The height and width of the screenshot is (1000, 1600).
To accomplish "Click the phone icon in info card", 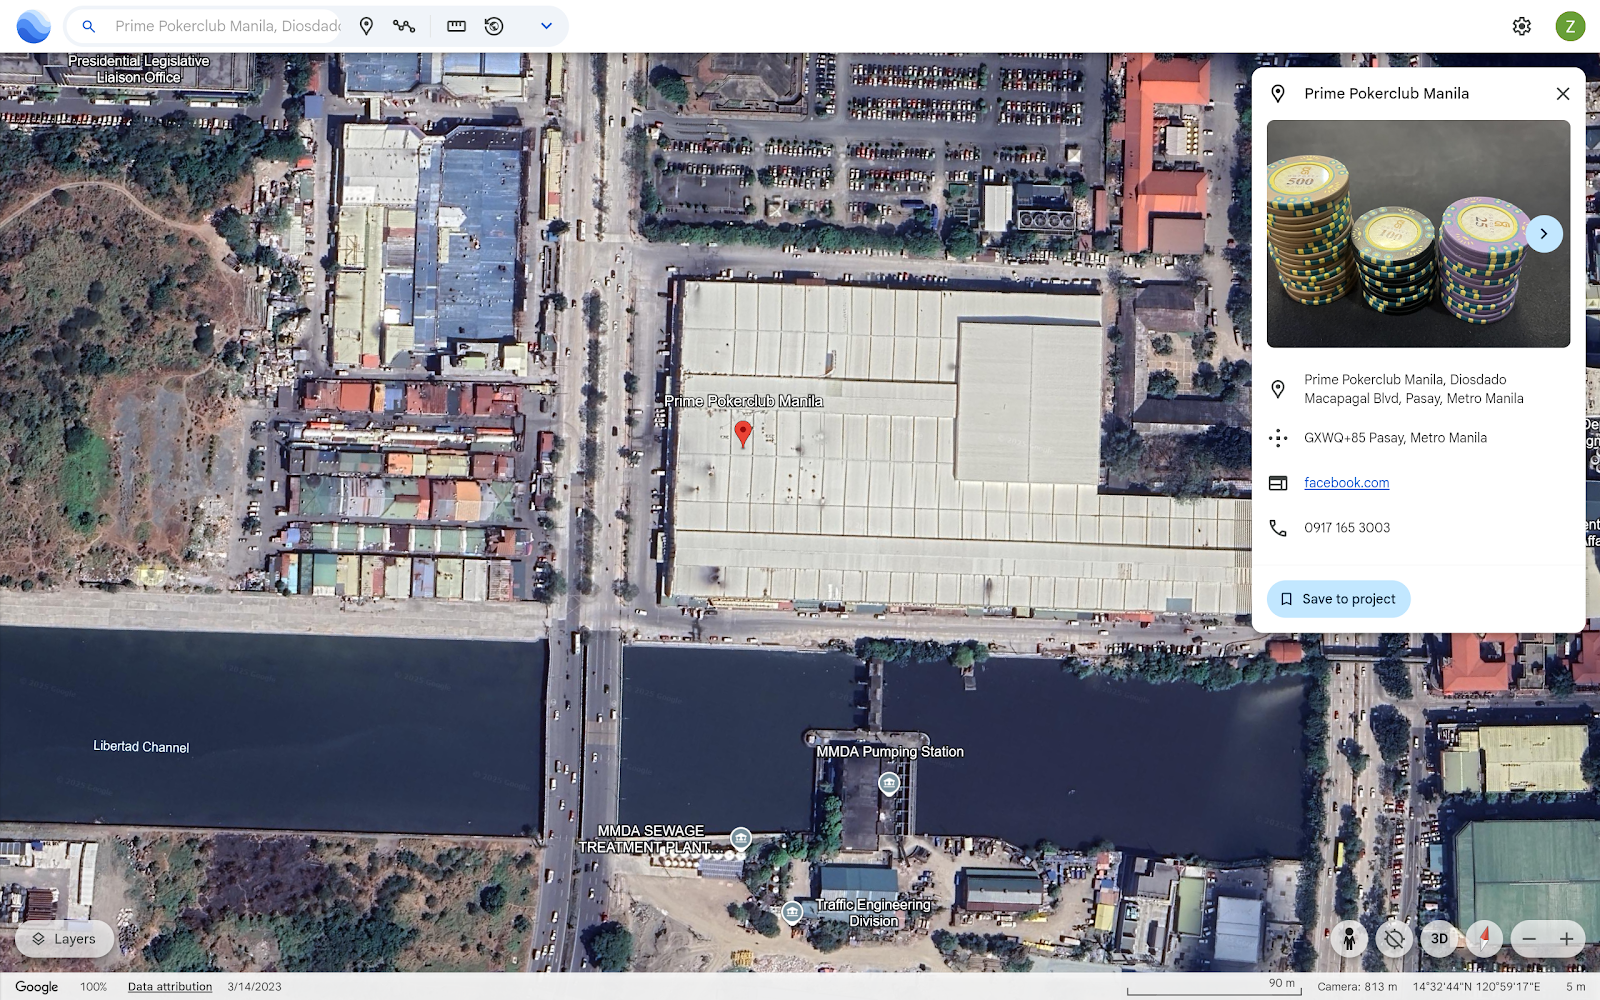I will (1278, 527).
